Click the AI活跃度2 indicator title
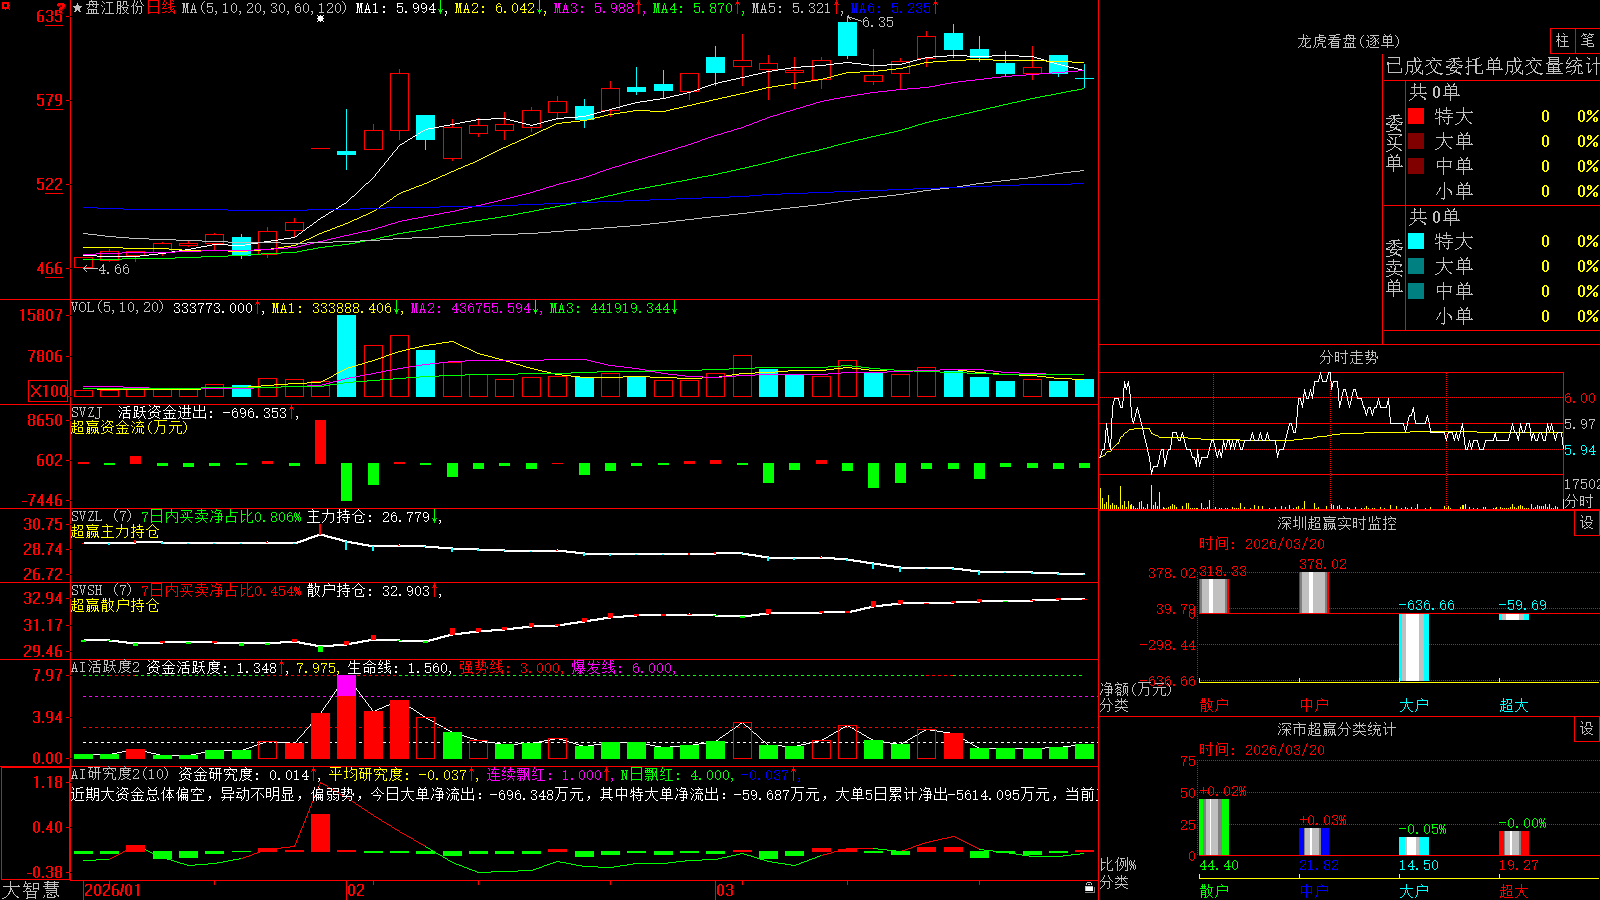Viewport: 1600px width, 900px height. click(106, 667)
